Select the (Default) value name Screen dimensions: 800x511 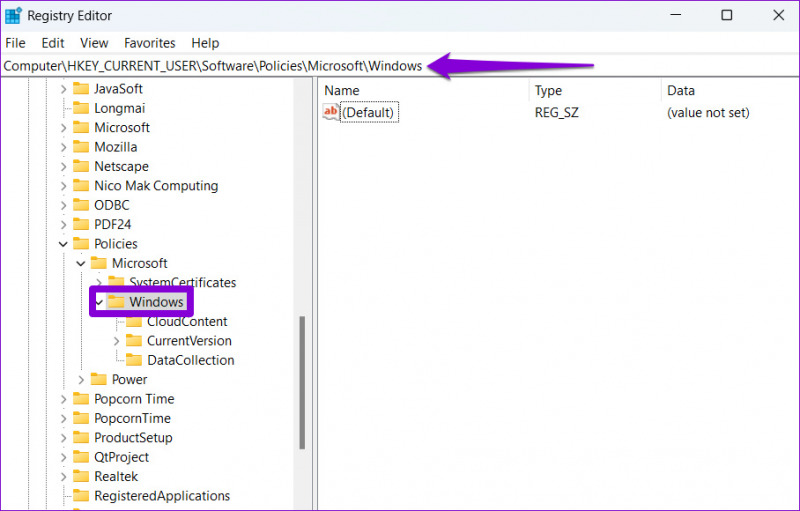(x=369, y=113)
